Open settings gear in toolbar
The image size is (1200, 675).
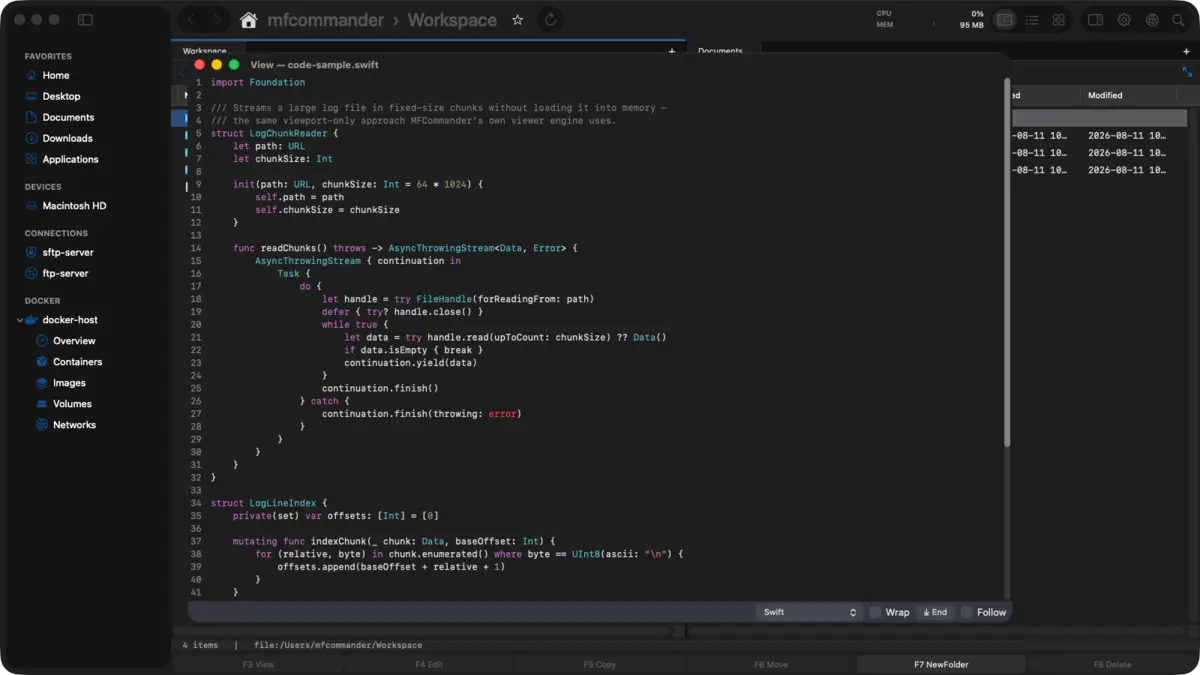coord(1124,20)
